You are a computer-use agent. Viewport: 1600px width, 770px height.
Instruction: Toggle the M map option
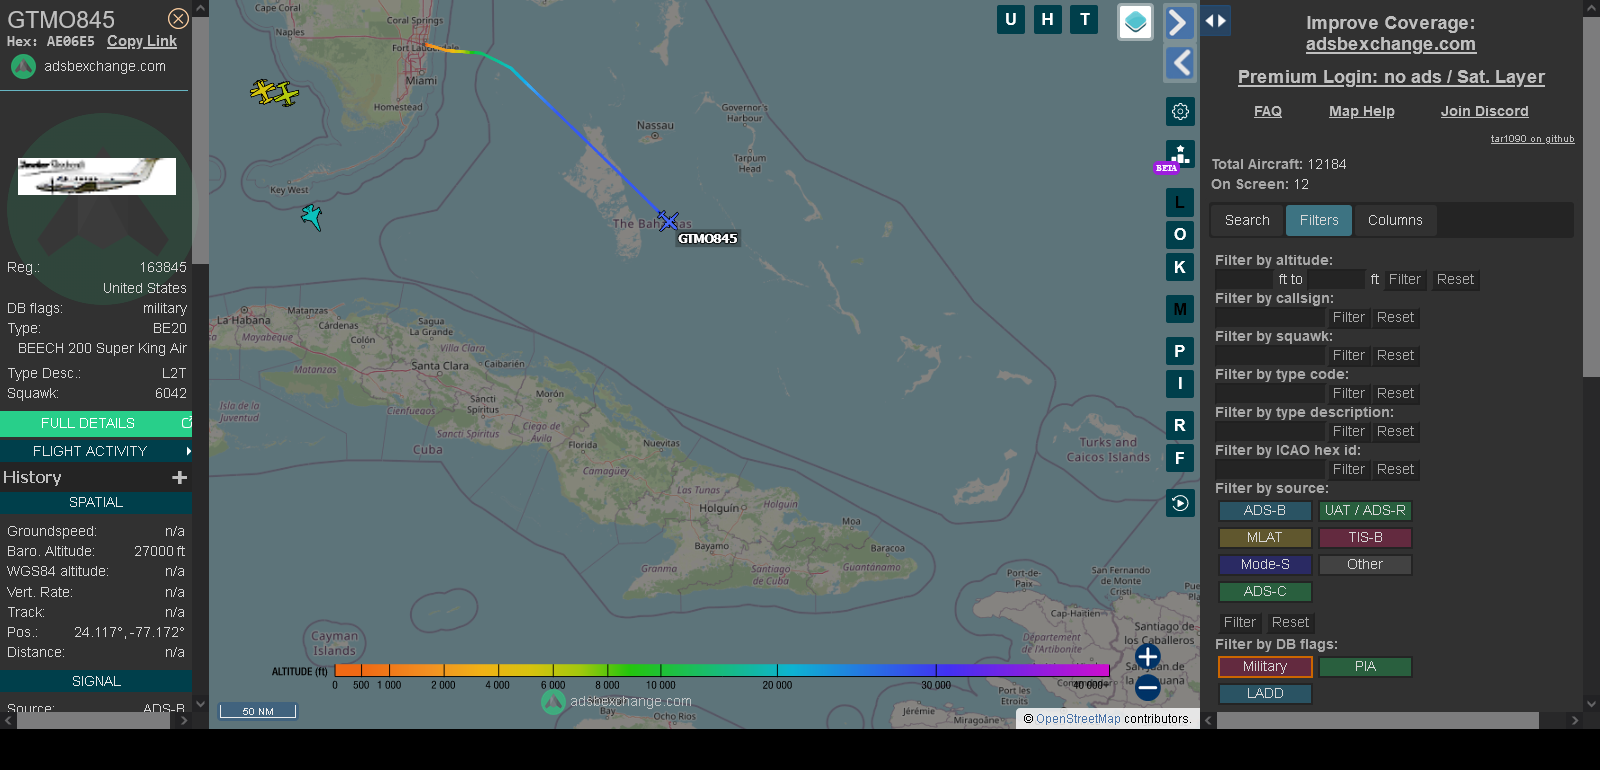pyautogui.click(x=1180, y=309)
